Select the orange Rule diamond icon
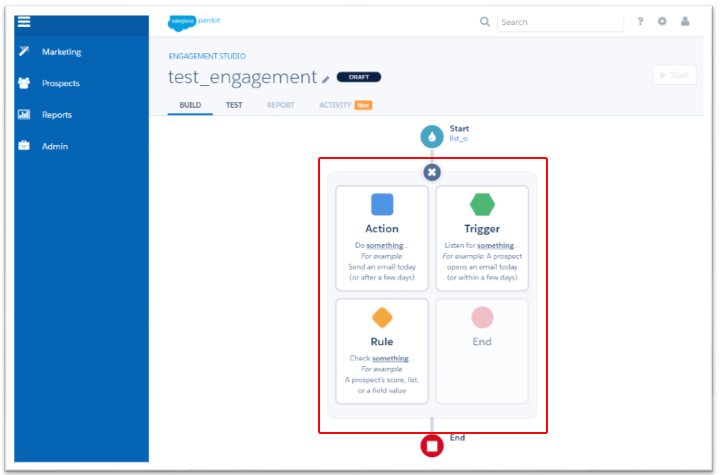The width and height of the screenshot is (721, 475). click(382, 318)
